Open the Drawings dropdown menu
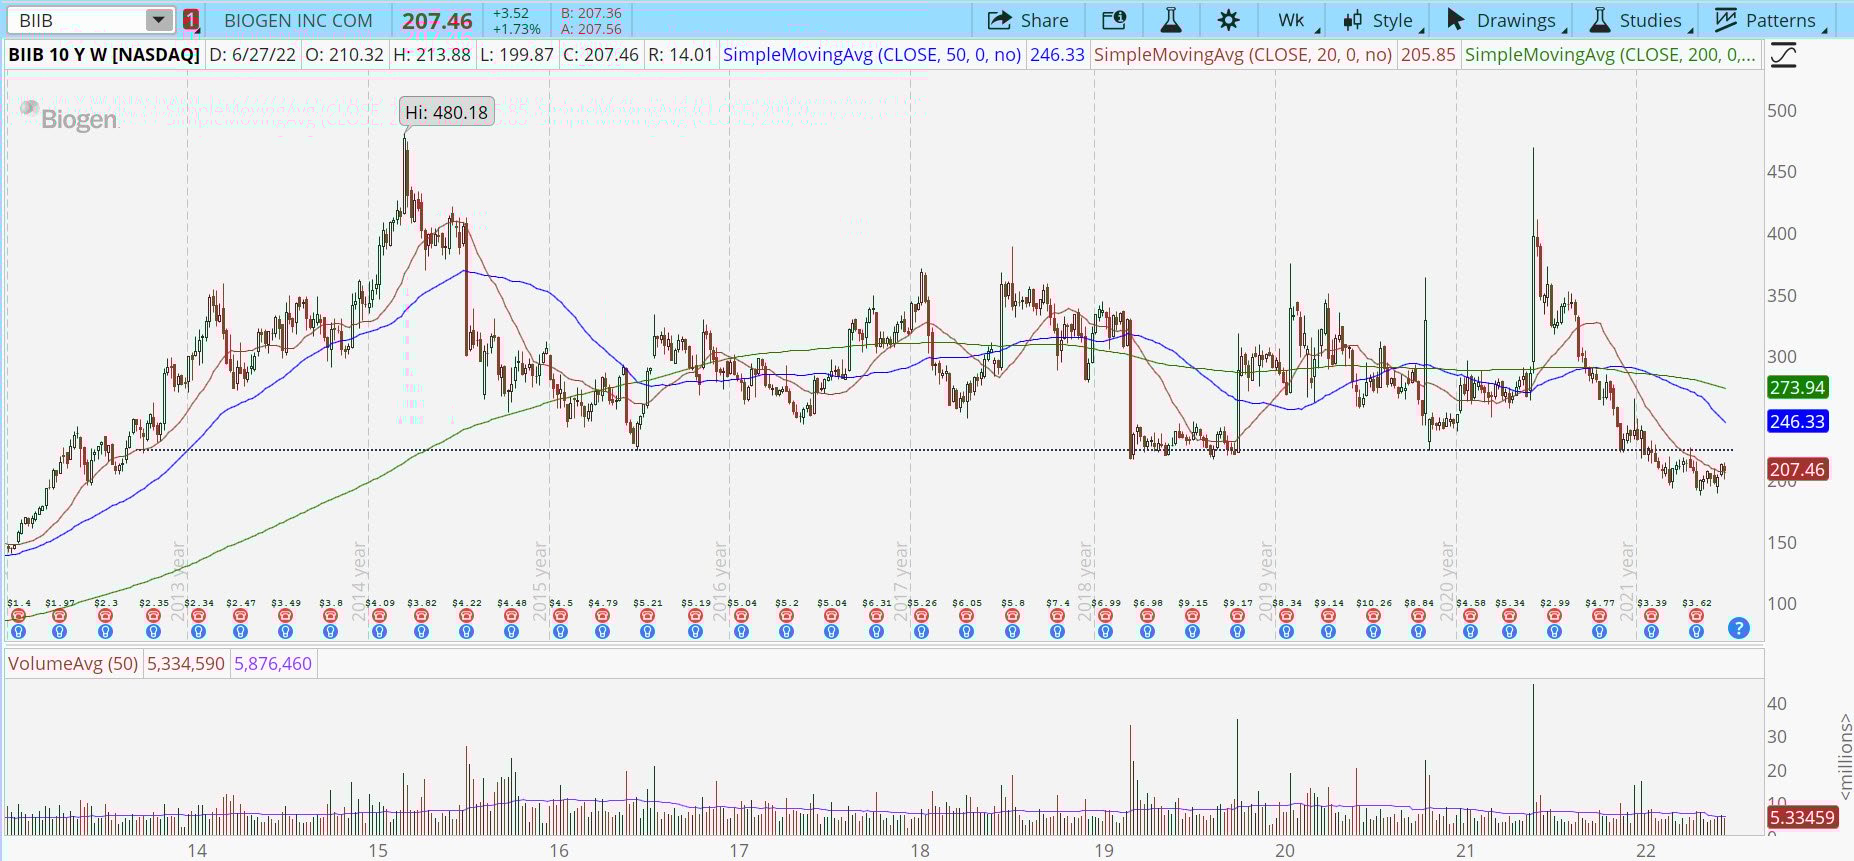 [1505, 20]
